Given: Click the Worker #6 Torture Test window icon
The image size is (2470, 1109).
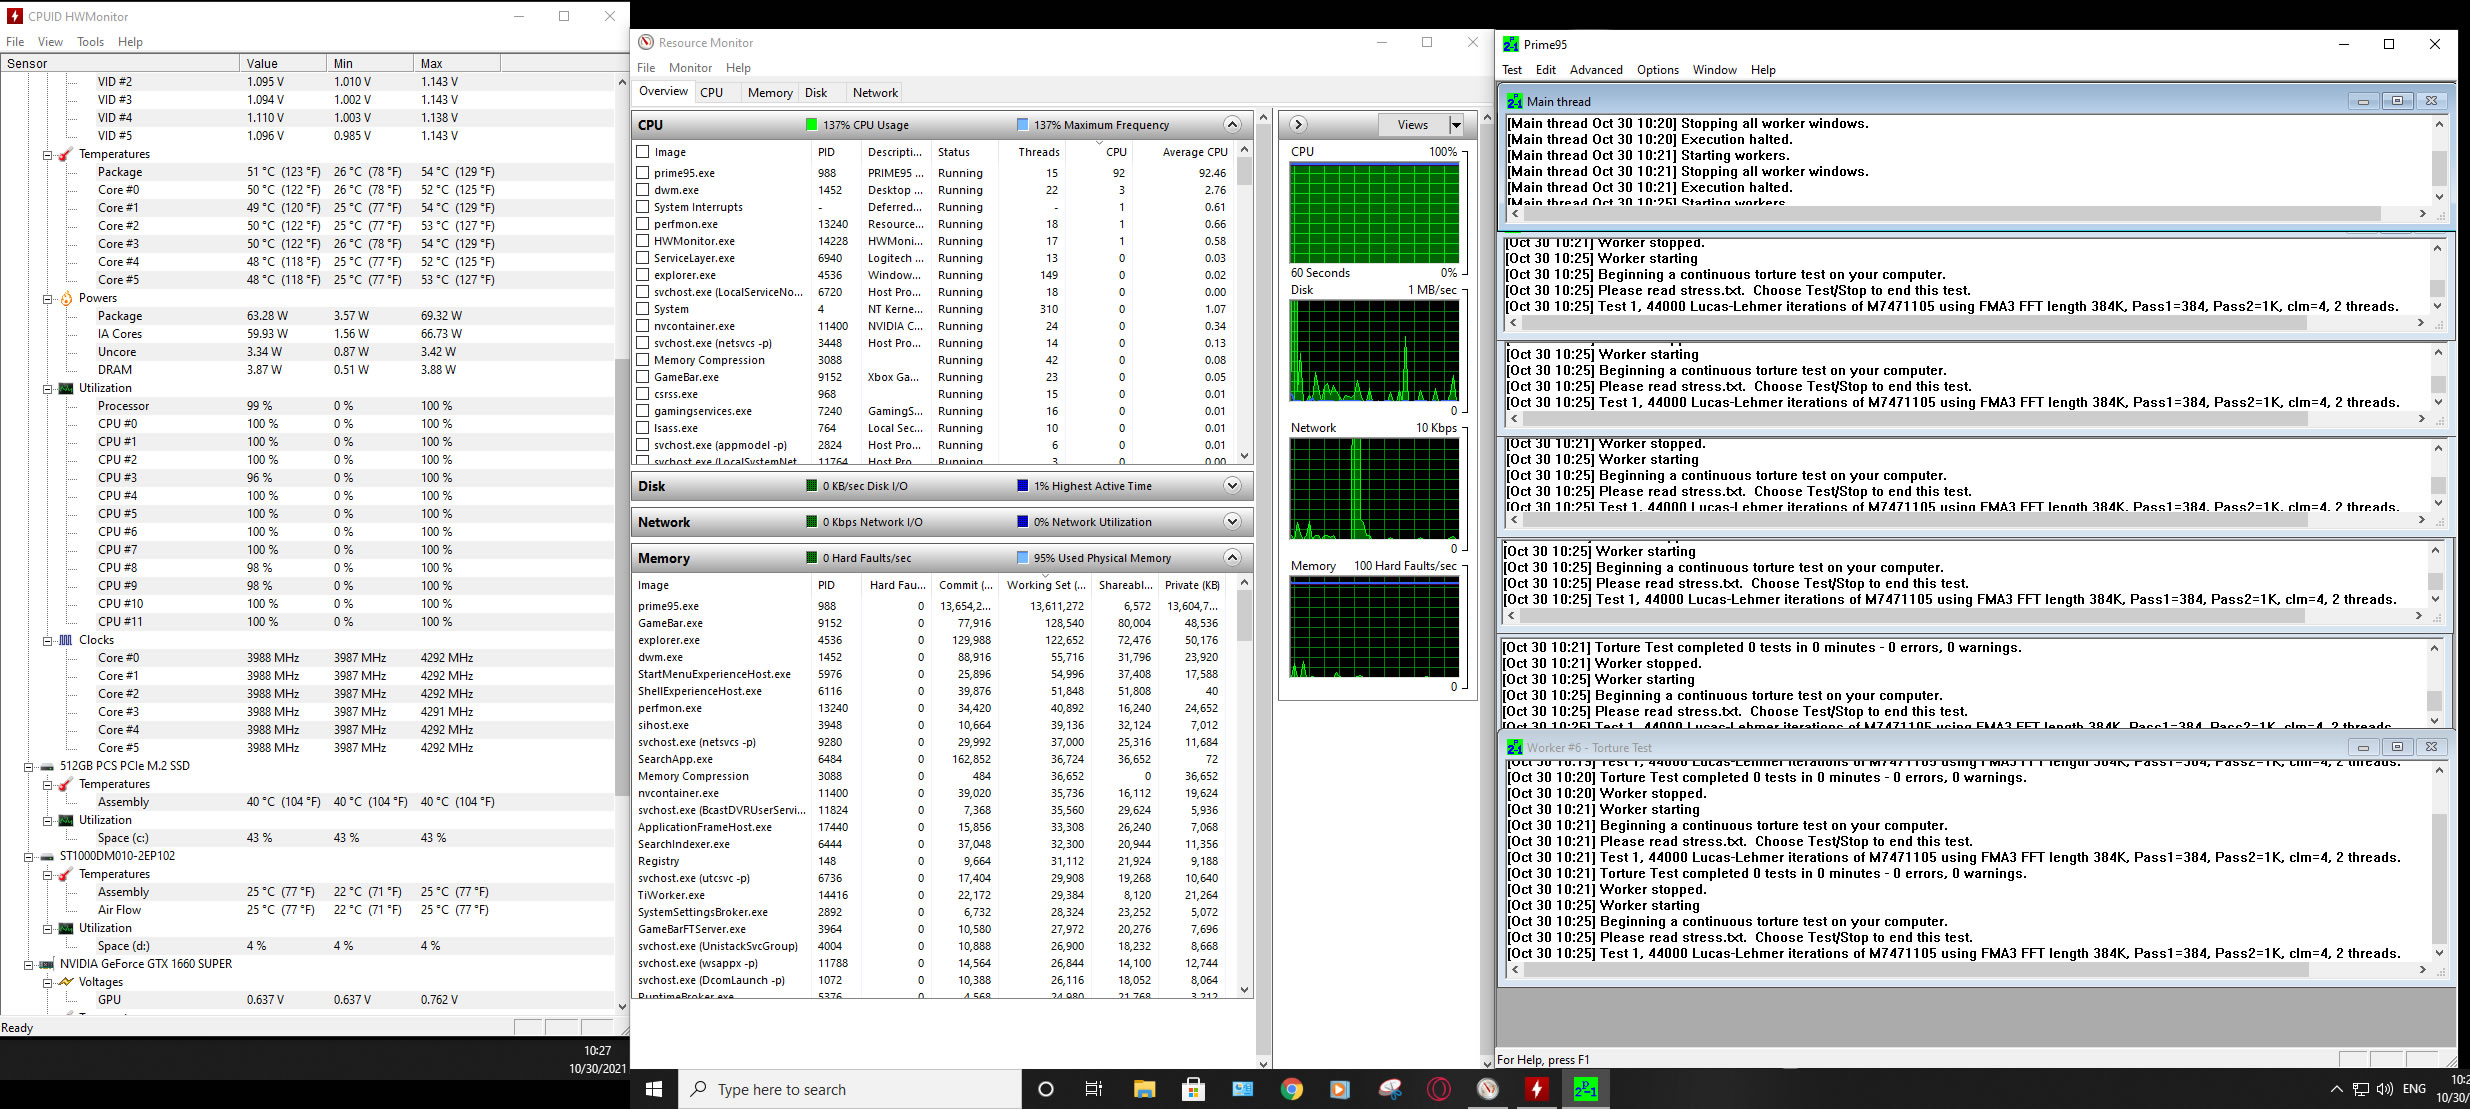Looking at the screenshot, I should (1515, 747).
